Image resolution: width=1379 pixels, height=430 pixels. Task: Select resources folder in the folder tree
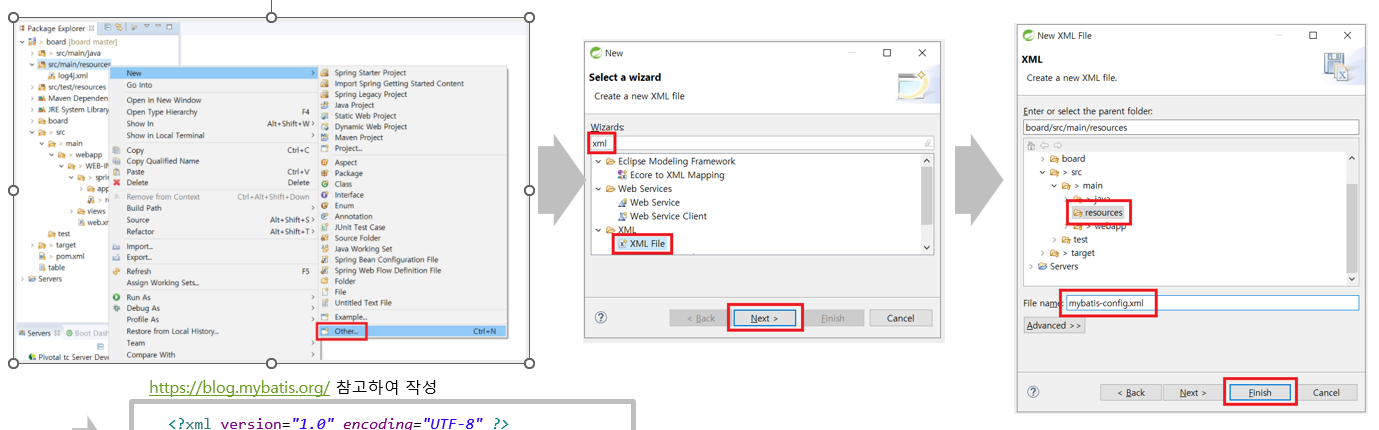(1097, 213)
